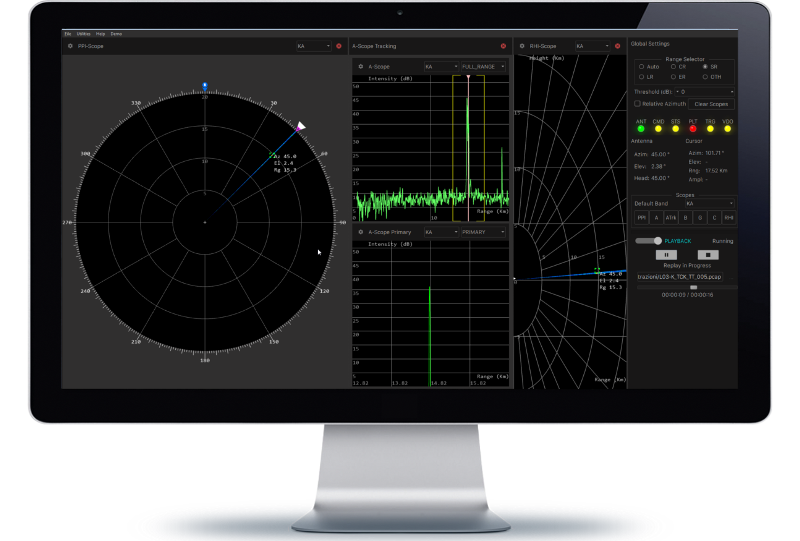Click the yellow STS status indicator
The width and height of the screenshot is (800, 541).
tap(676, 129)
